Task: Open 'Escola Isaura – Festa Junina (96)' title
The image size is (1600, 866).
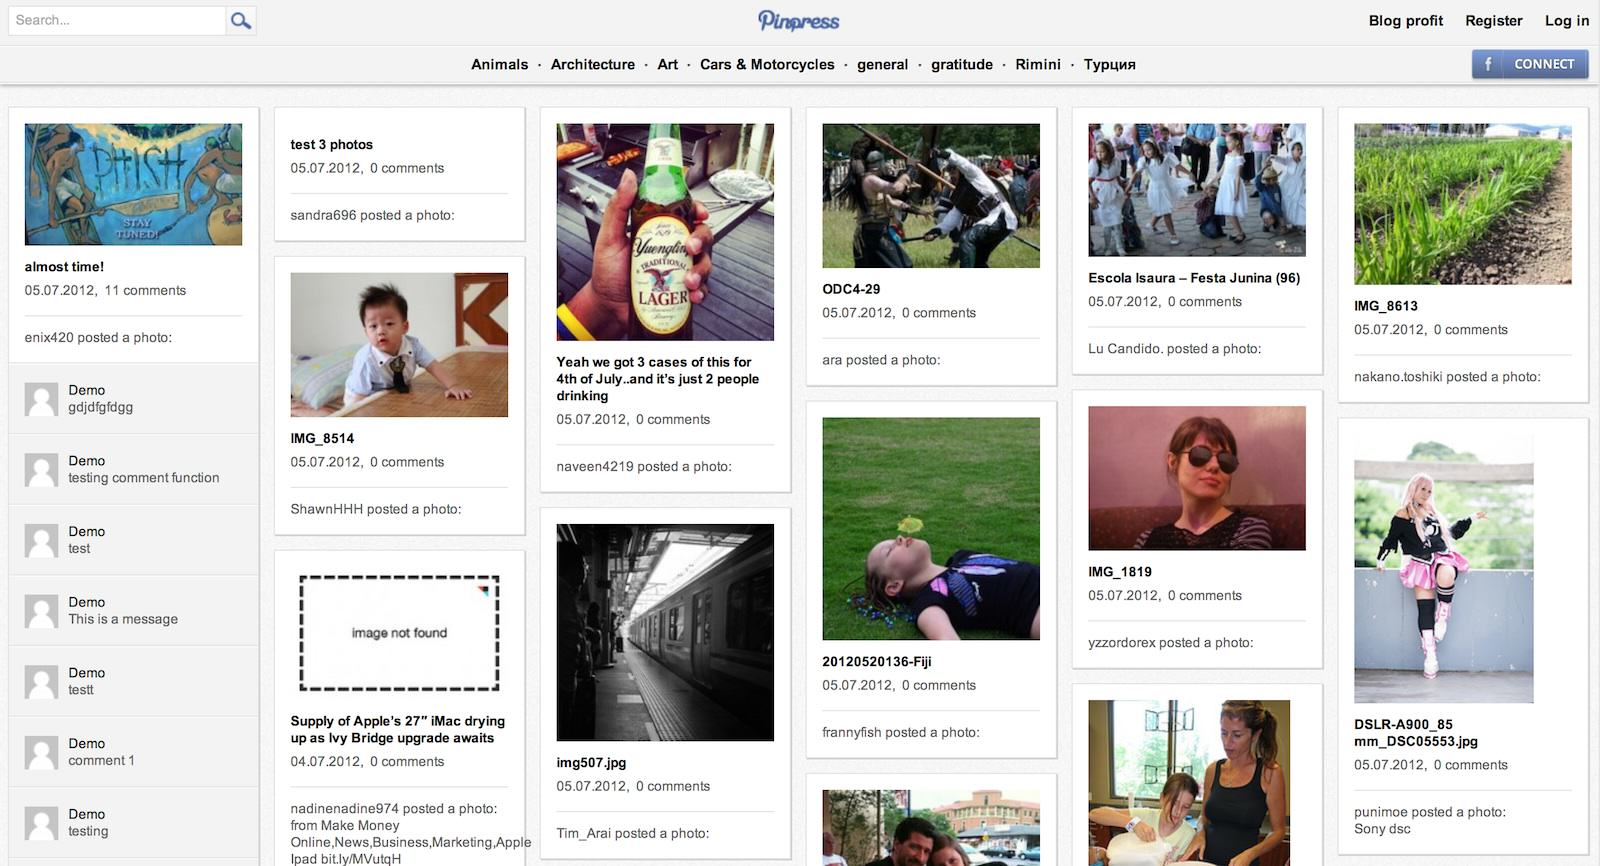Action: click(1194, 278)
